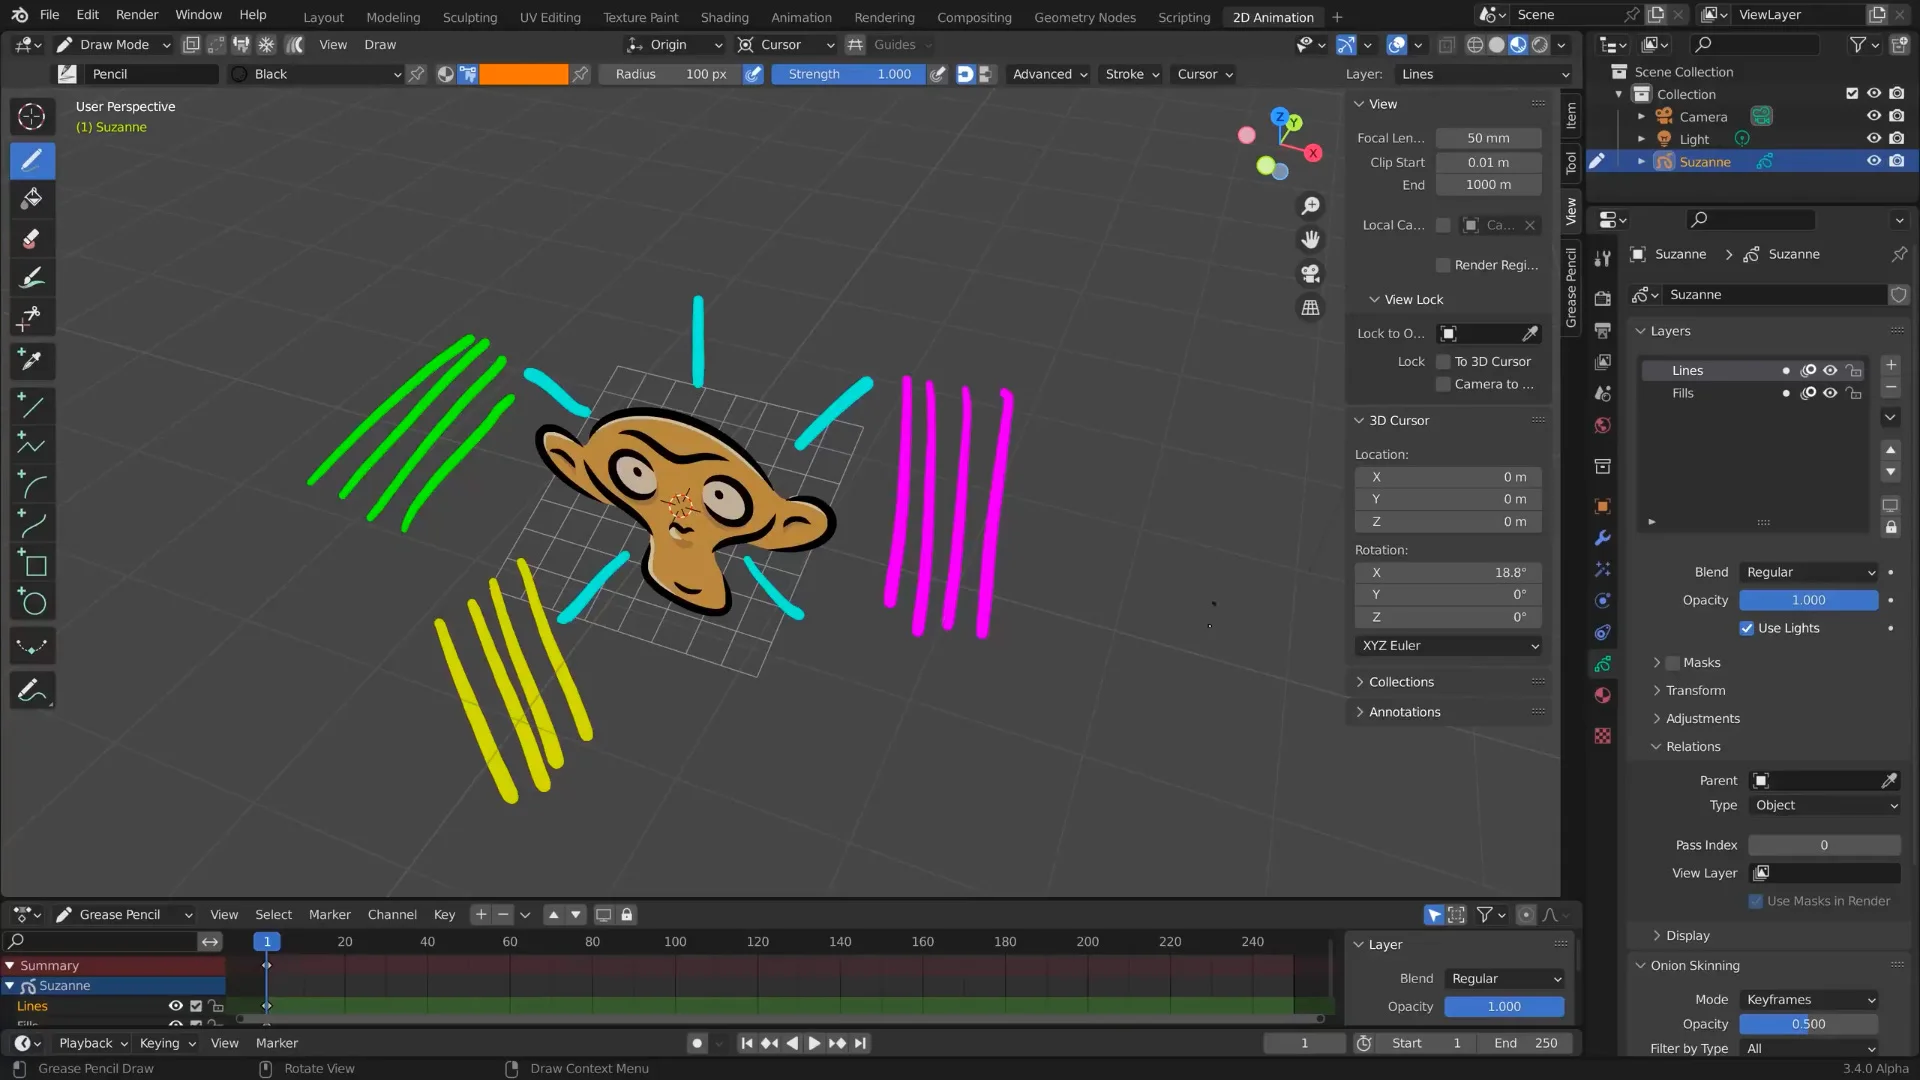Select the Erase tool
The height and width of the screenshot is (1080, 1920).
coord(32,239)
